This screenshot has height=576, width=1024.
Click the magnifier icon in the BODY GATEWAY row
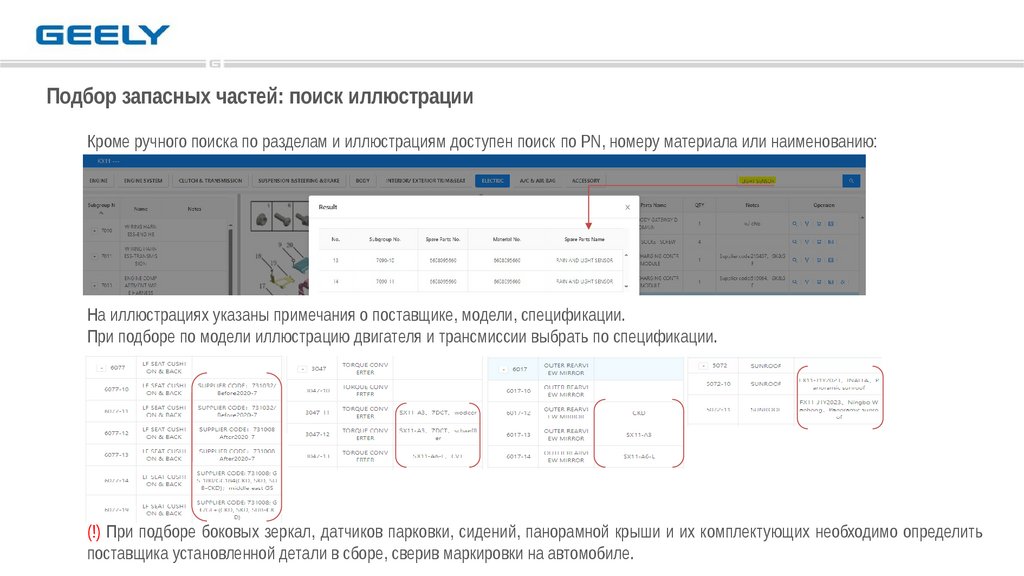pos(795,223)
